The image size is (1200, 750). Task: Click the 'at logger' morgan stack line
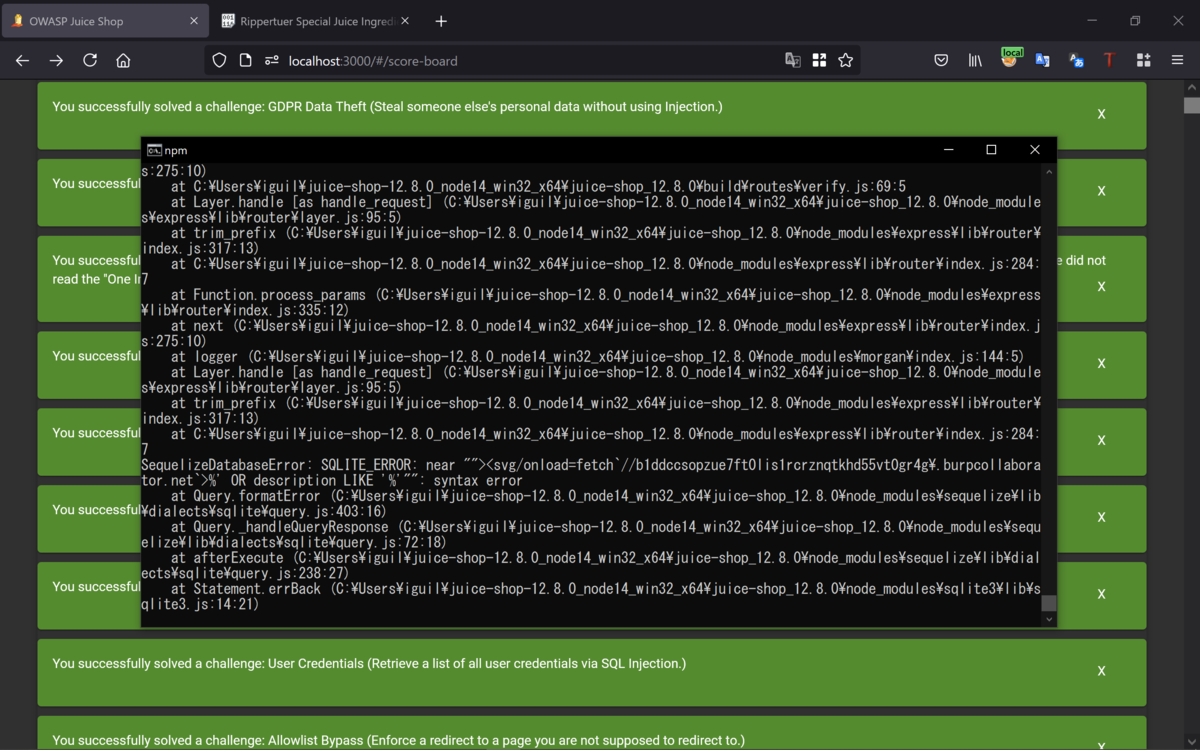[x=597, y=356]
